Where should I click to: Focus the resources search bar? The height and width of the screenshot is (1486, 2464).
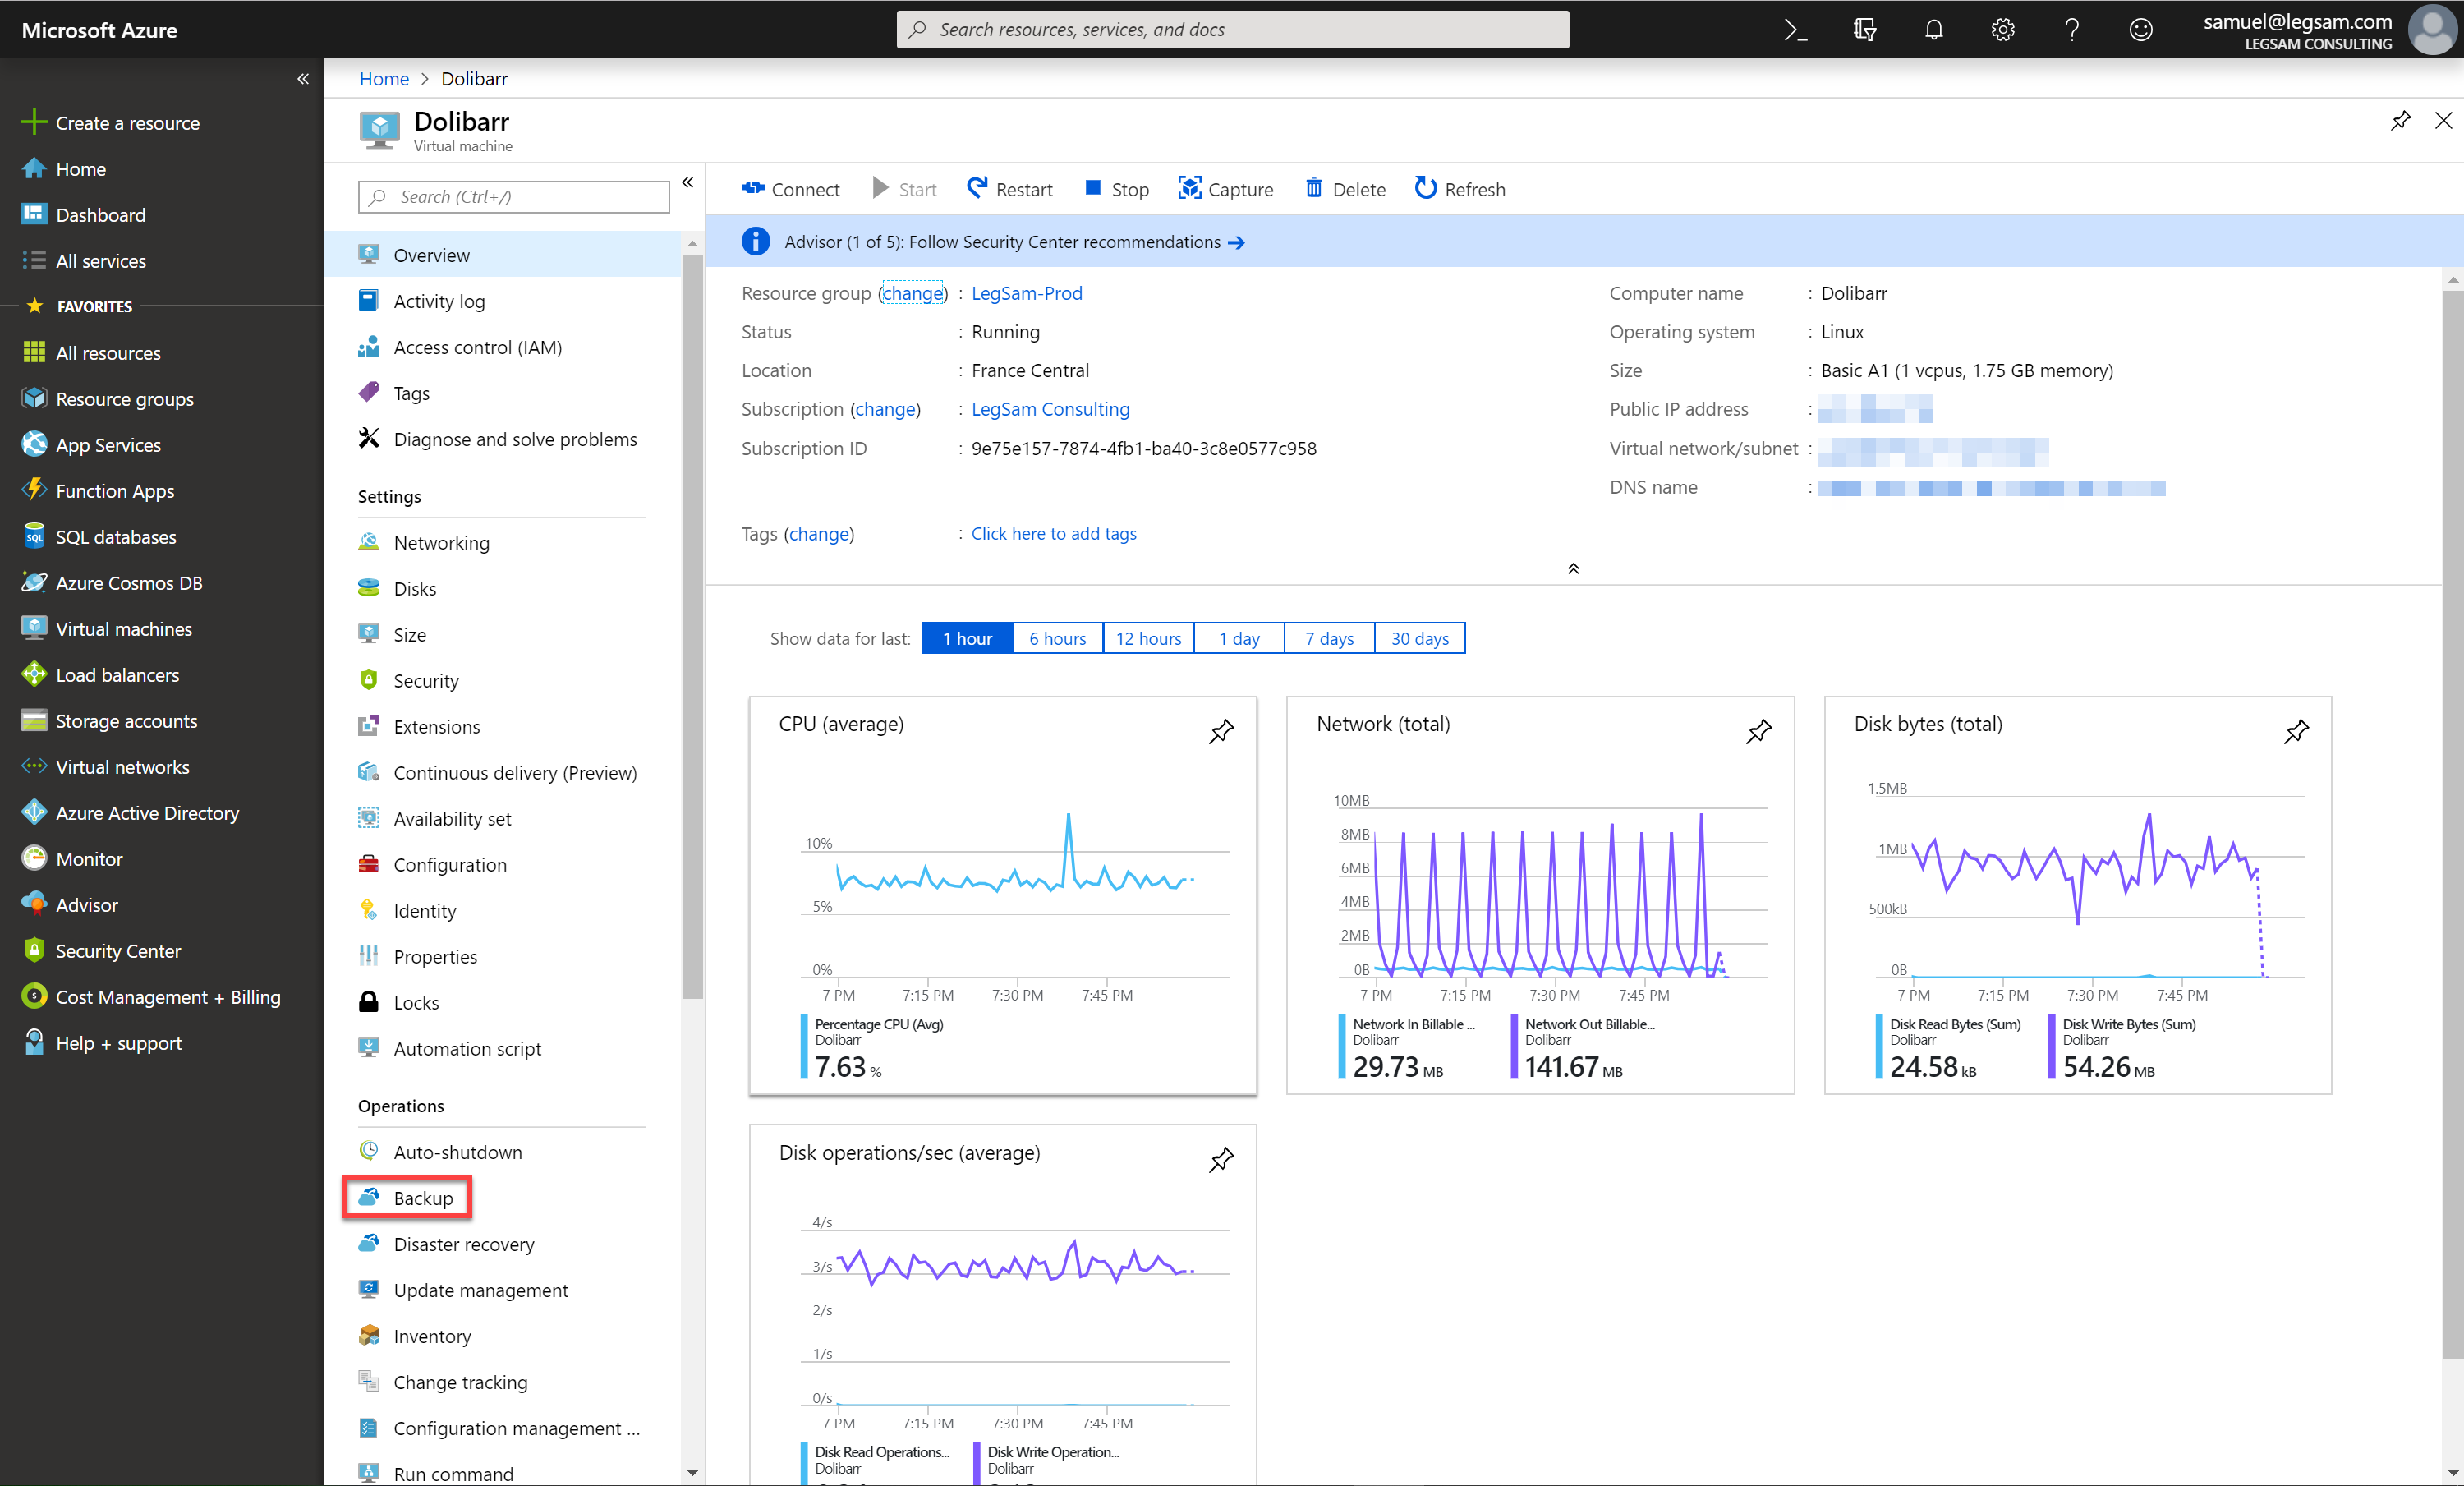1232,29
